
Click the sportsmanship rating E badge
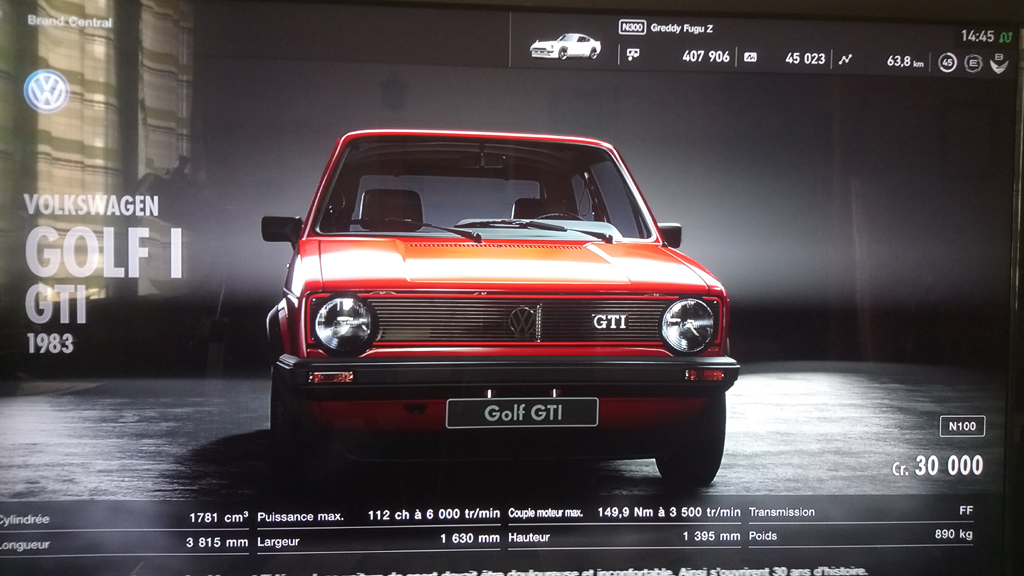click(973, 63)
